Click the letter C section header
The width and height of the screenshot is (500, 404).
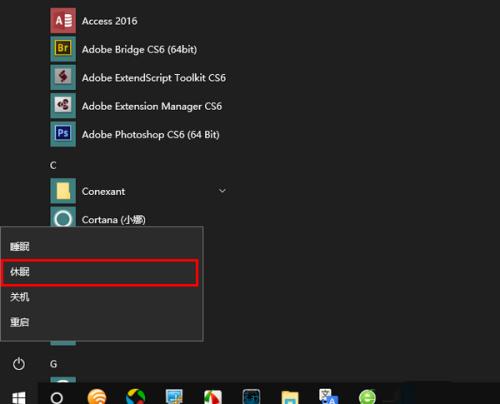pyautogui.click(x=53, y=165)
